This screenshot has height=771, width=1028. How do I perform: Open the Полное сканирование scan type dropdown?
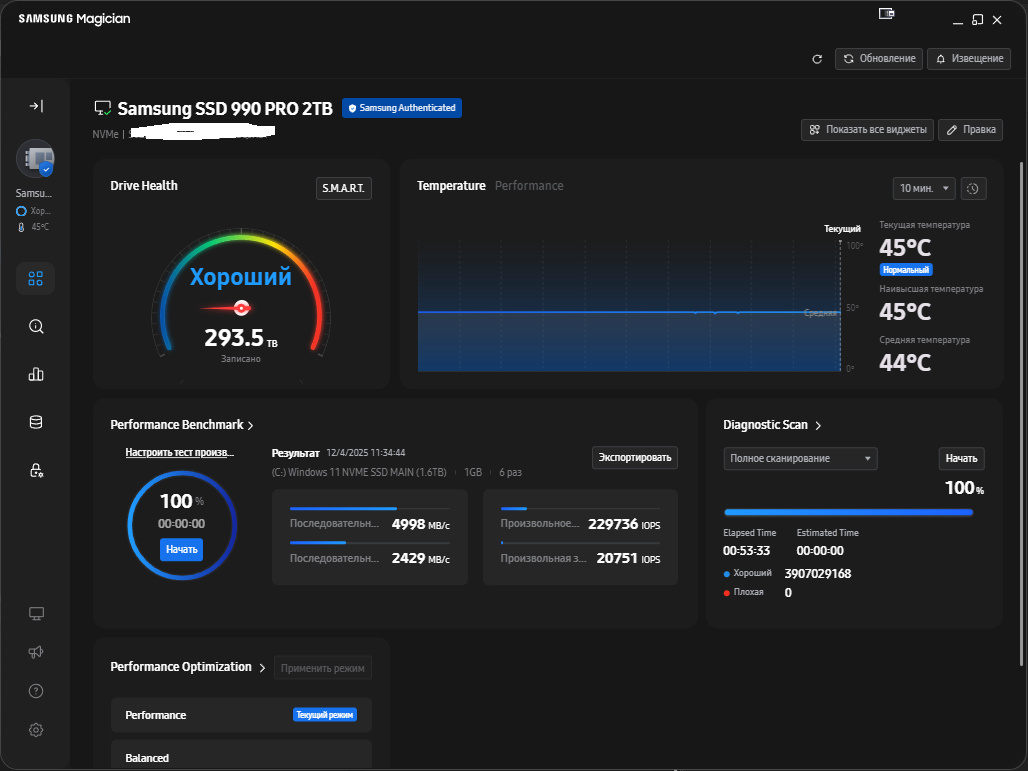(800, 458)
